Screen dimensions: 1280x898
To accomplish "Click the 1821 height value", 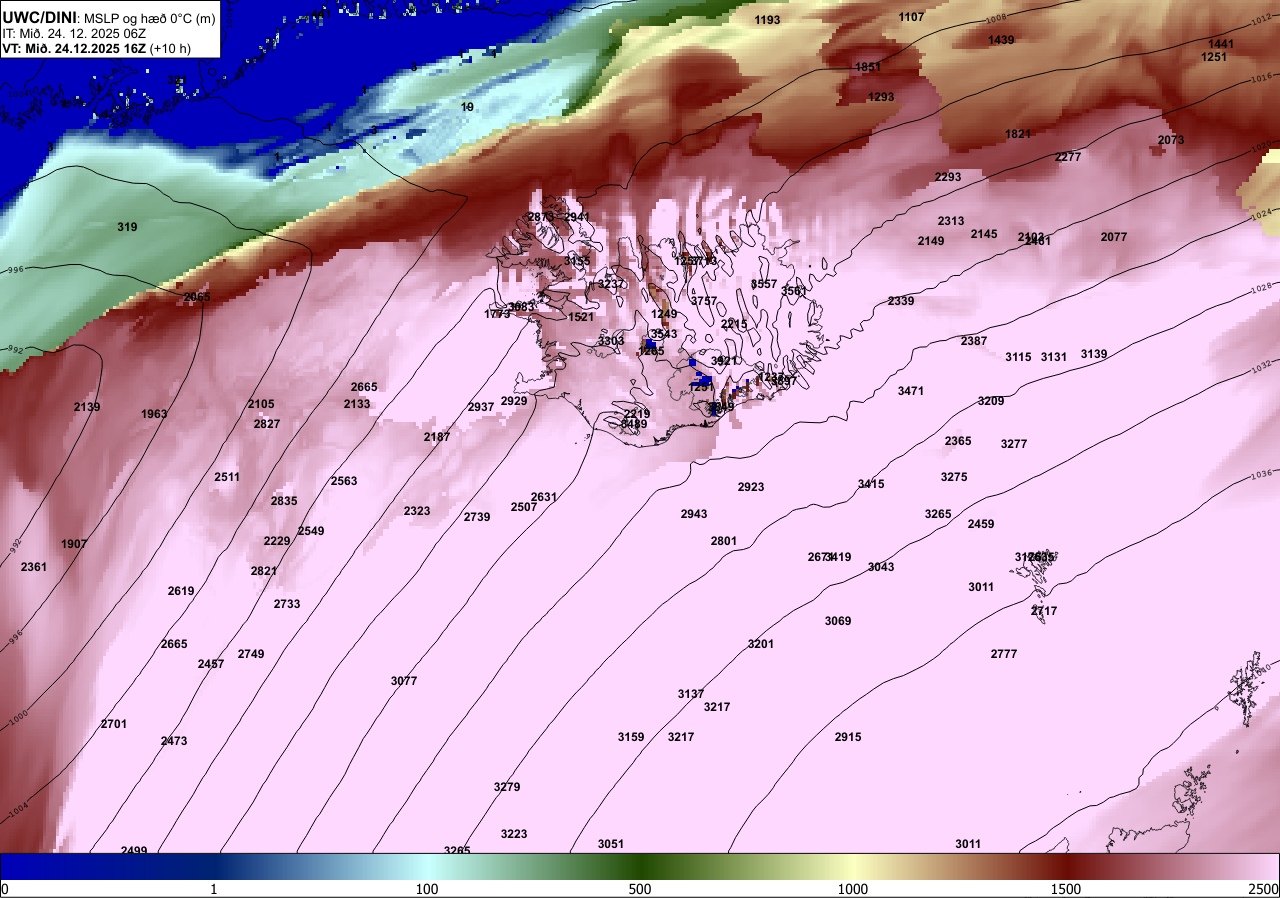I will click(1018, 134).
